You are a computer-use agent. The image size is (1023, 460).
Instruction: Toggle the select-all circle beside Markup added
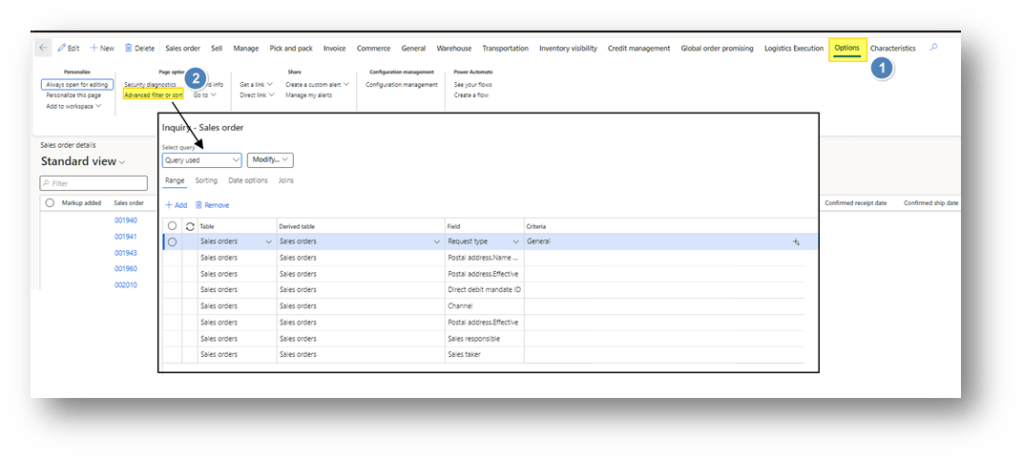(50, 203)
